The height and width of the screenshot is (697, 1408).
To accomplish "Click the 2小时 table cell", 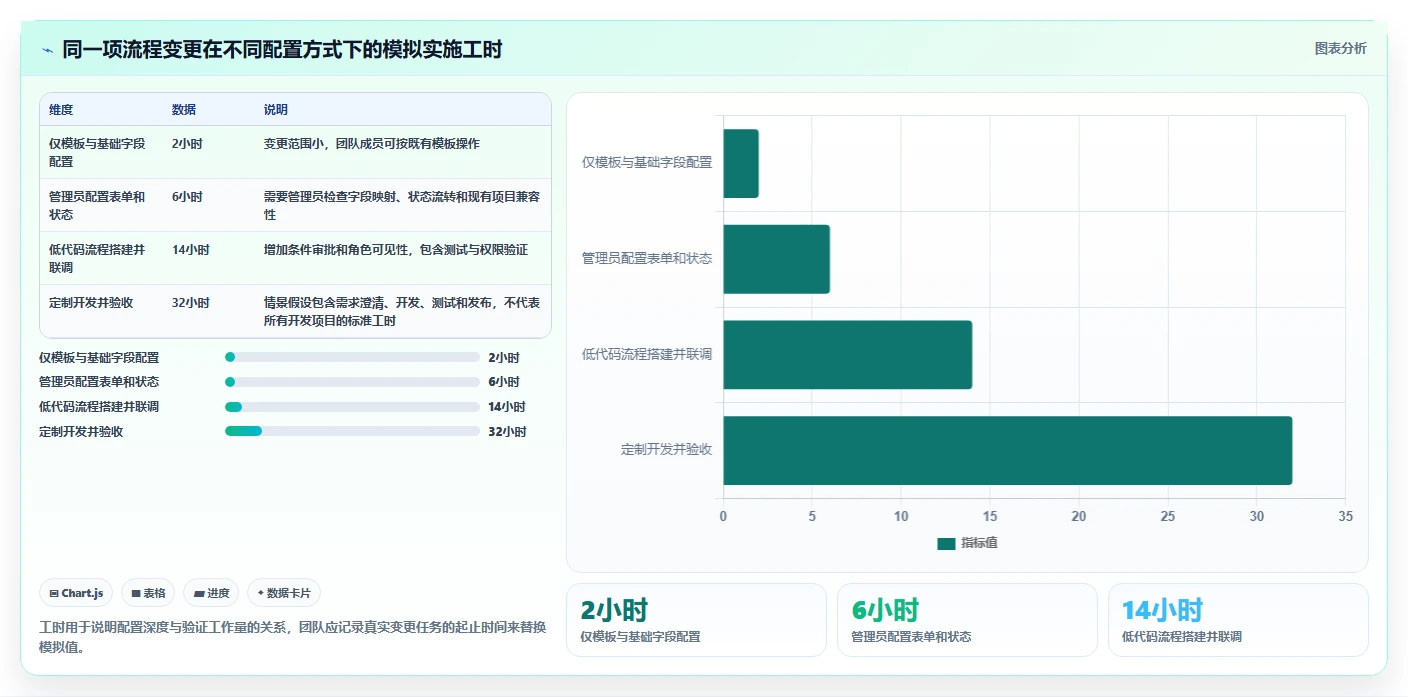I will [x=209, y=152].
